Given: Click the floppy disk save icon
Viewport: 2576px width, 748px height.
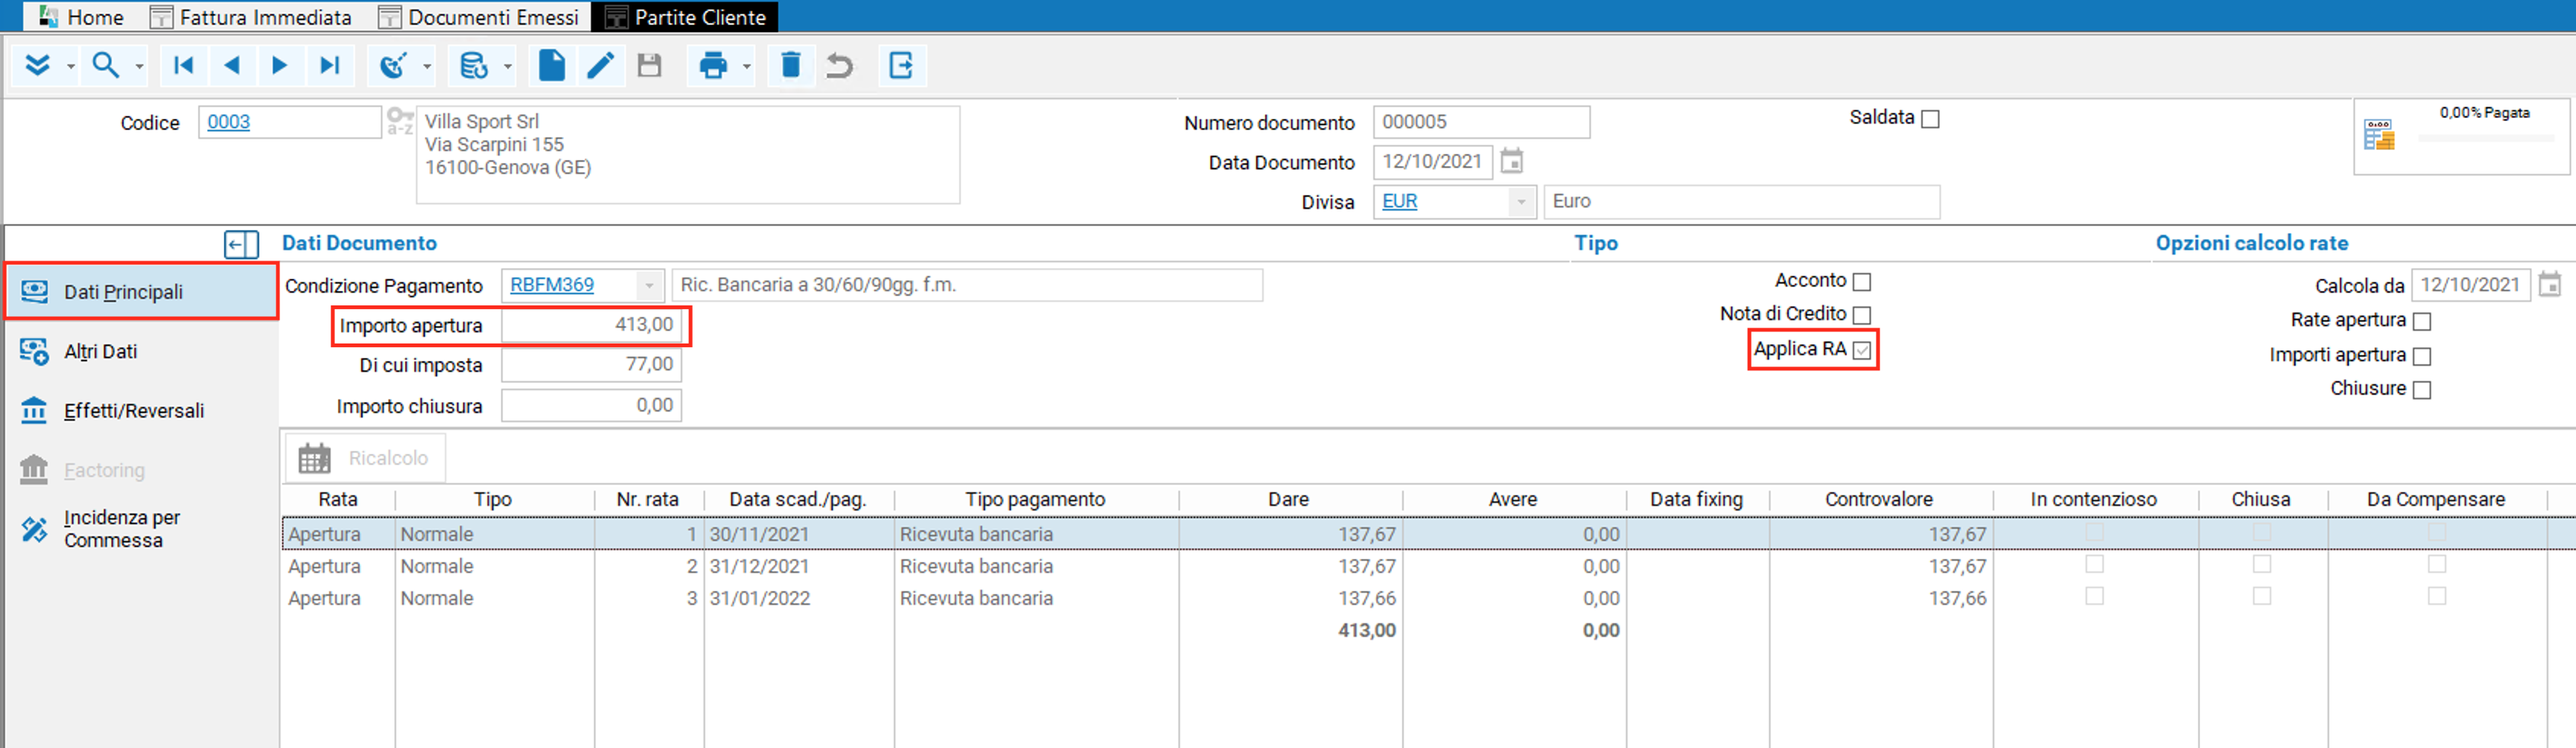Looking at the screenshot, I should pos(650,66).
